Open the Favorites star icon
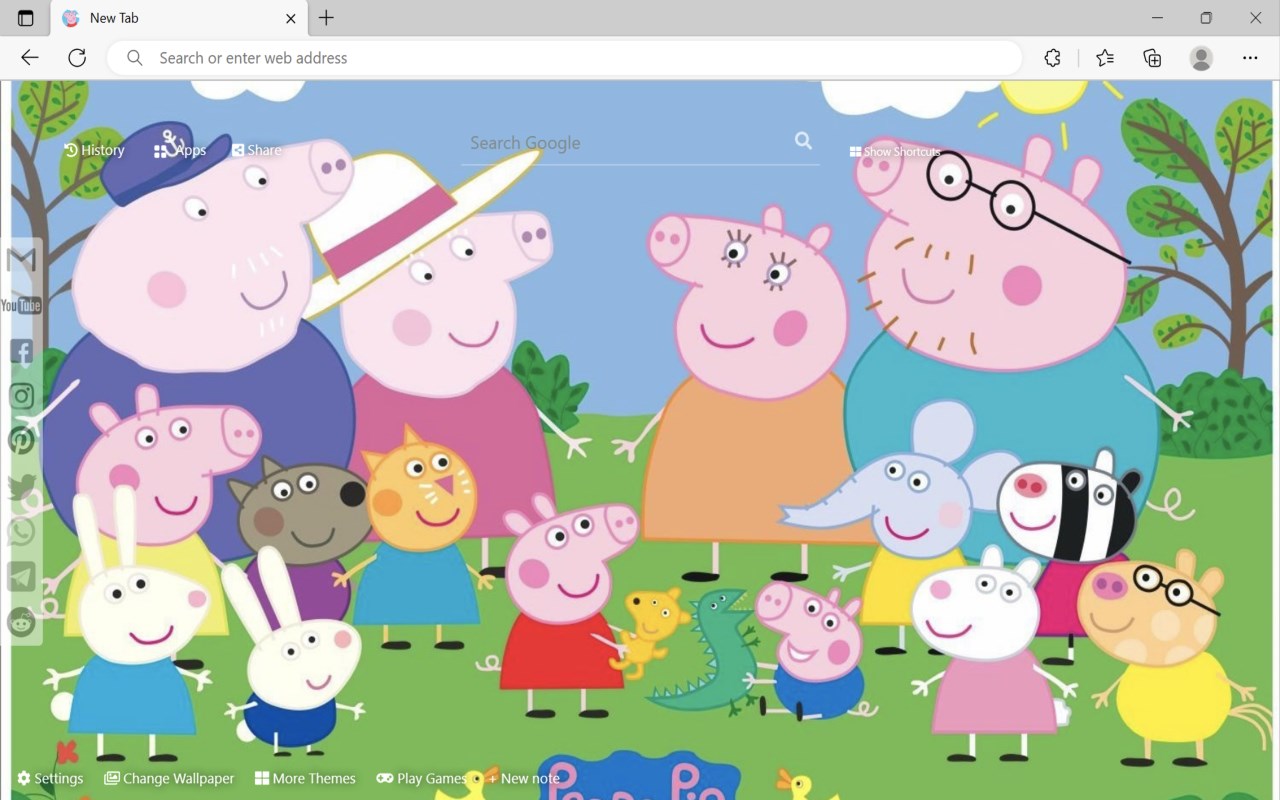 [1104, 58]
